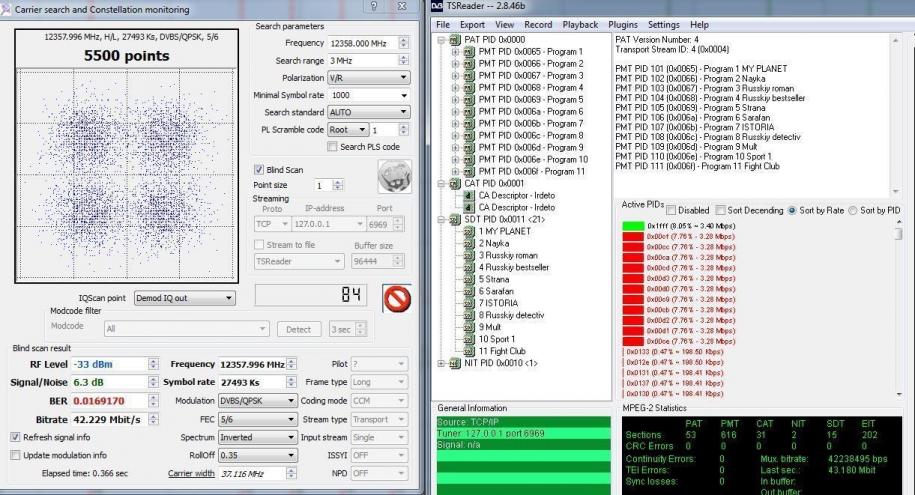
Task: Collapse the PAT PID 0x0000 tree node
Action: pos(442,40)
